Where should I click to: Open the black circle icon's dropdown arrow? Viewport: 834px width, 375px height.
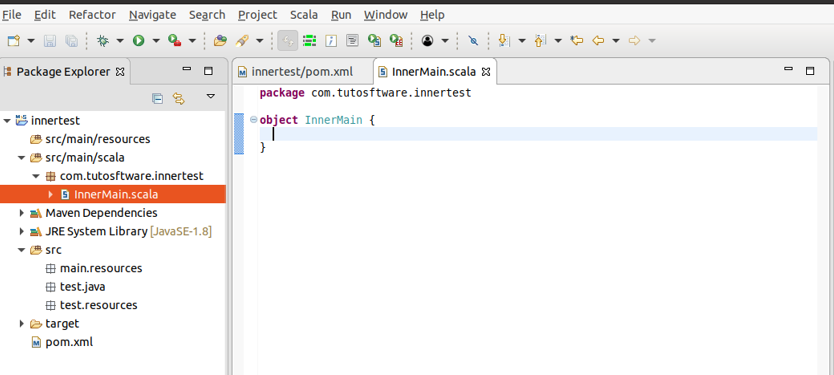[445, 40]
